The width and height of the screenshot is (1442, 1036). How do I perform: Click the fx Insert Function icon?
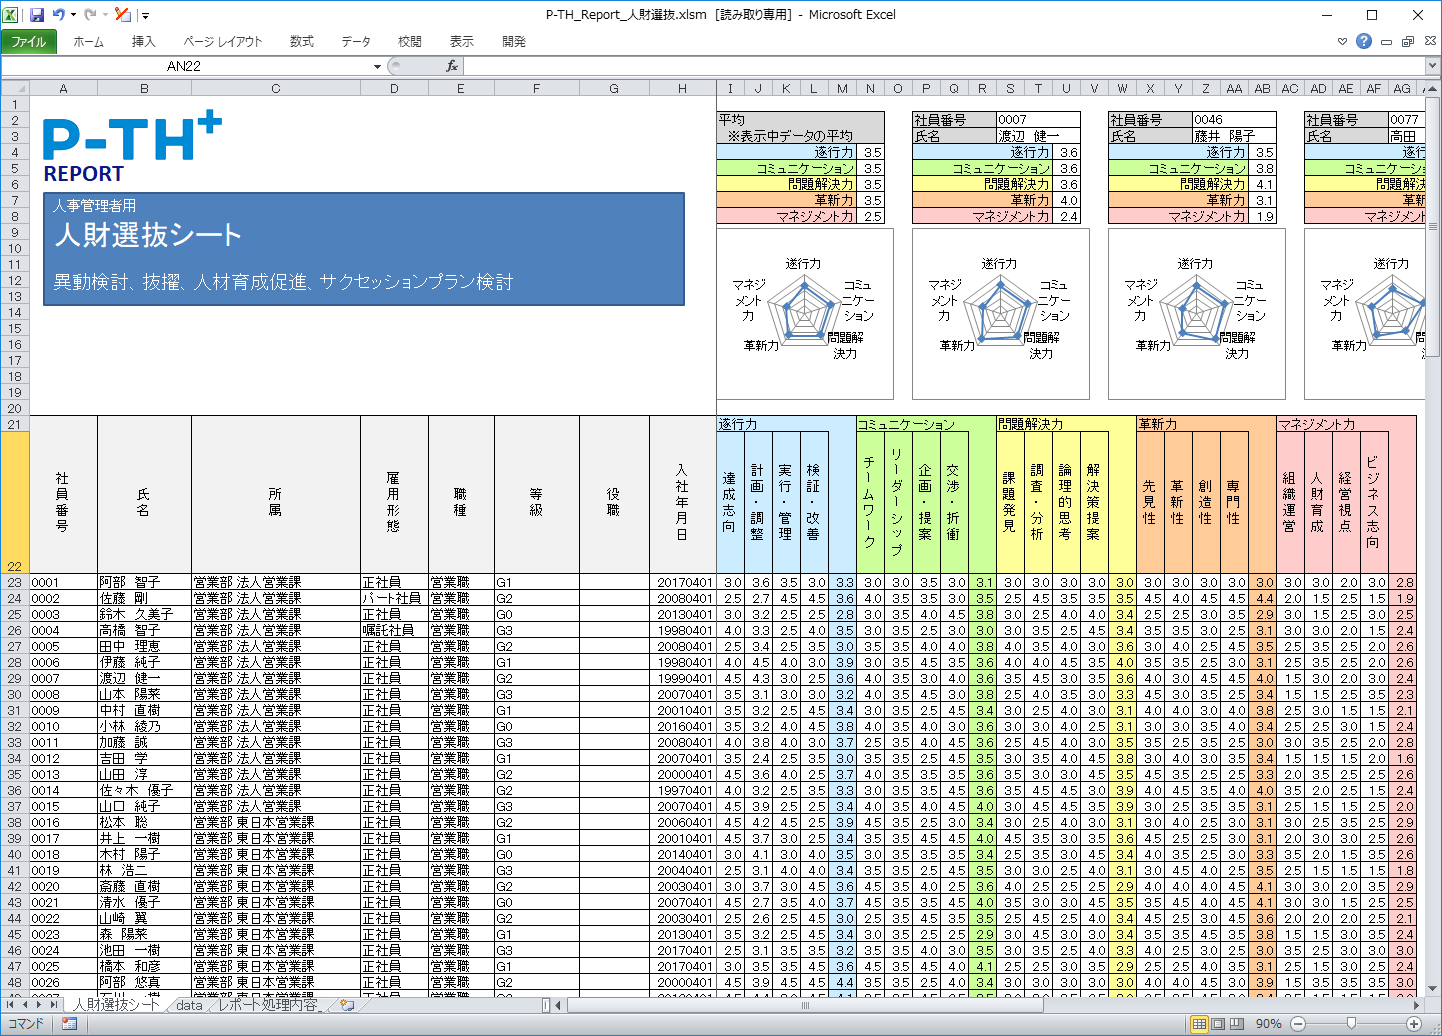pyautogui.click(x=452, y=66)
